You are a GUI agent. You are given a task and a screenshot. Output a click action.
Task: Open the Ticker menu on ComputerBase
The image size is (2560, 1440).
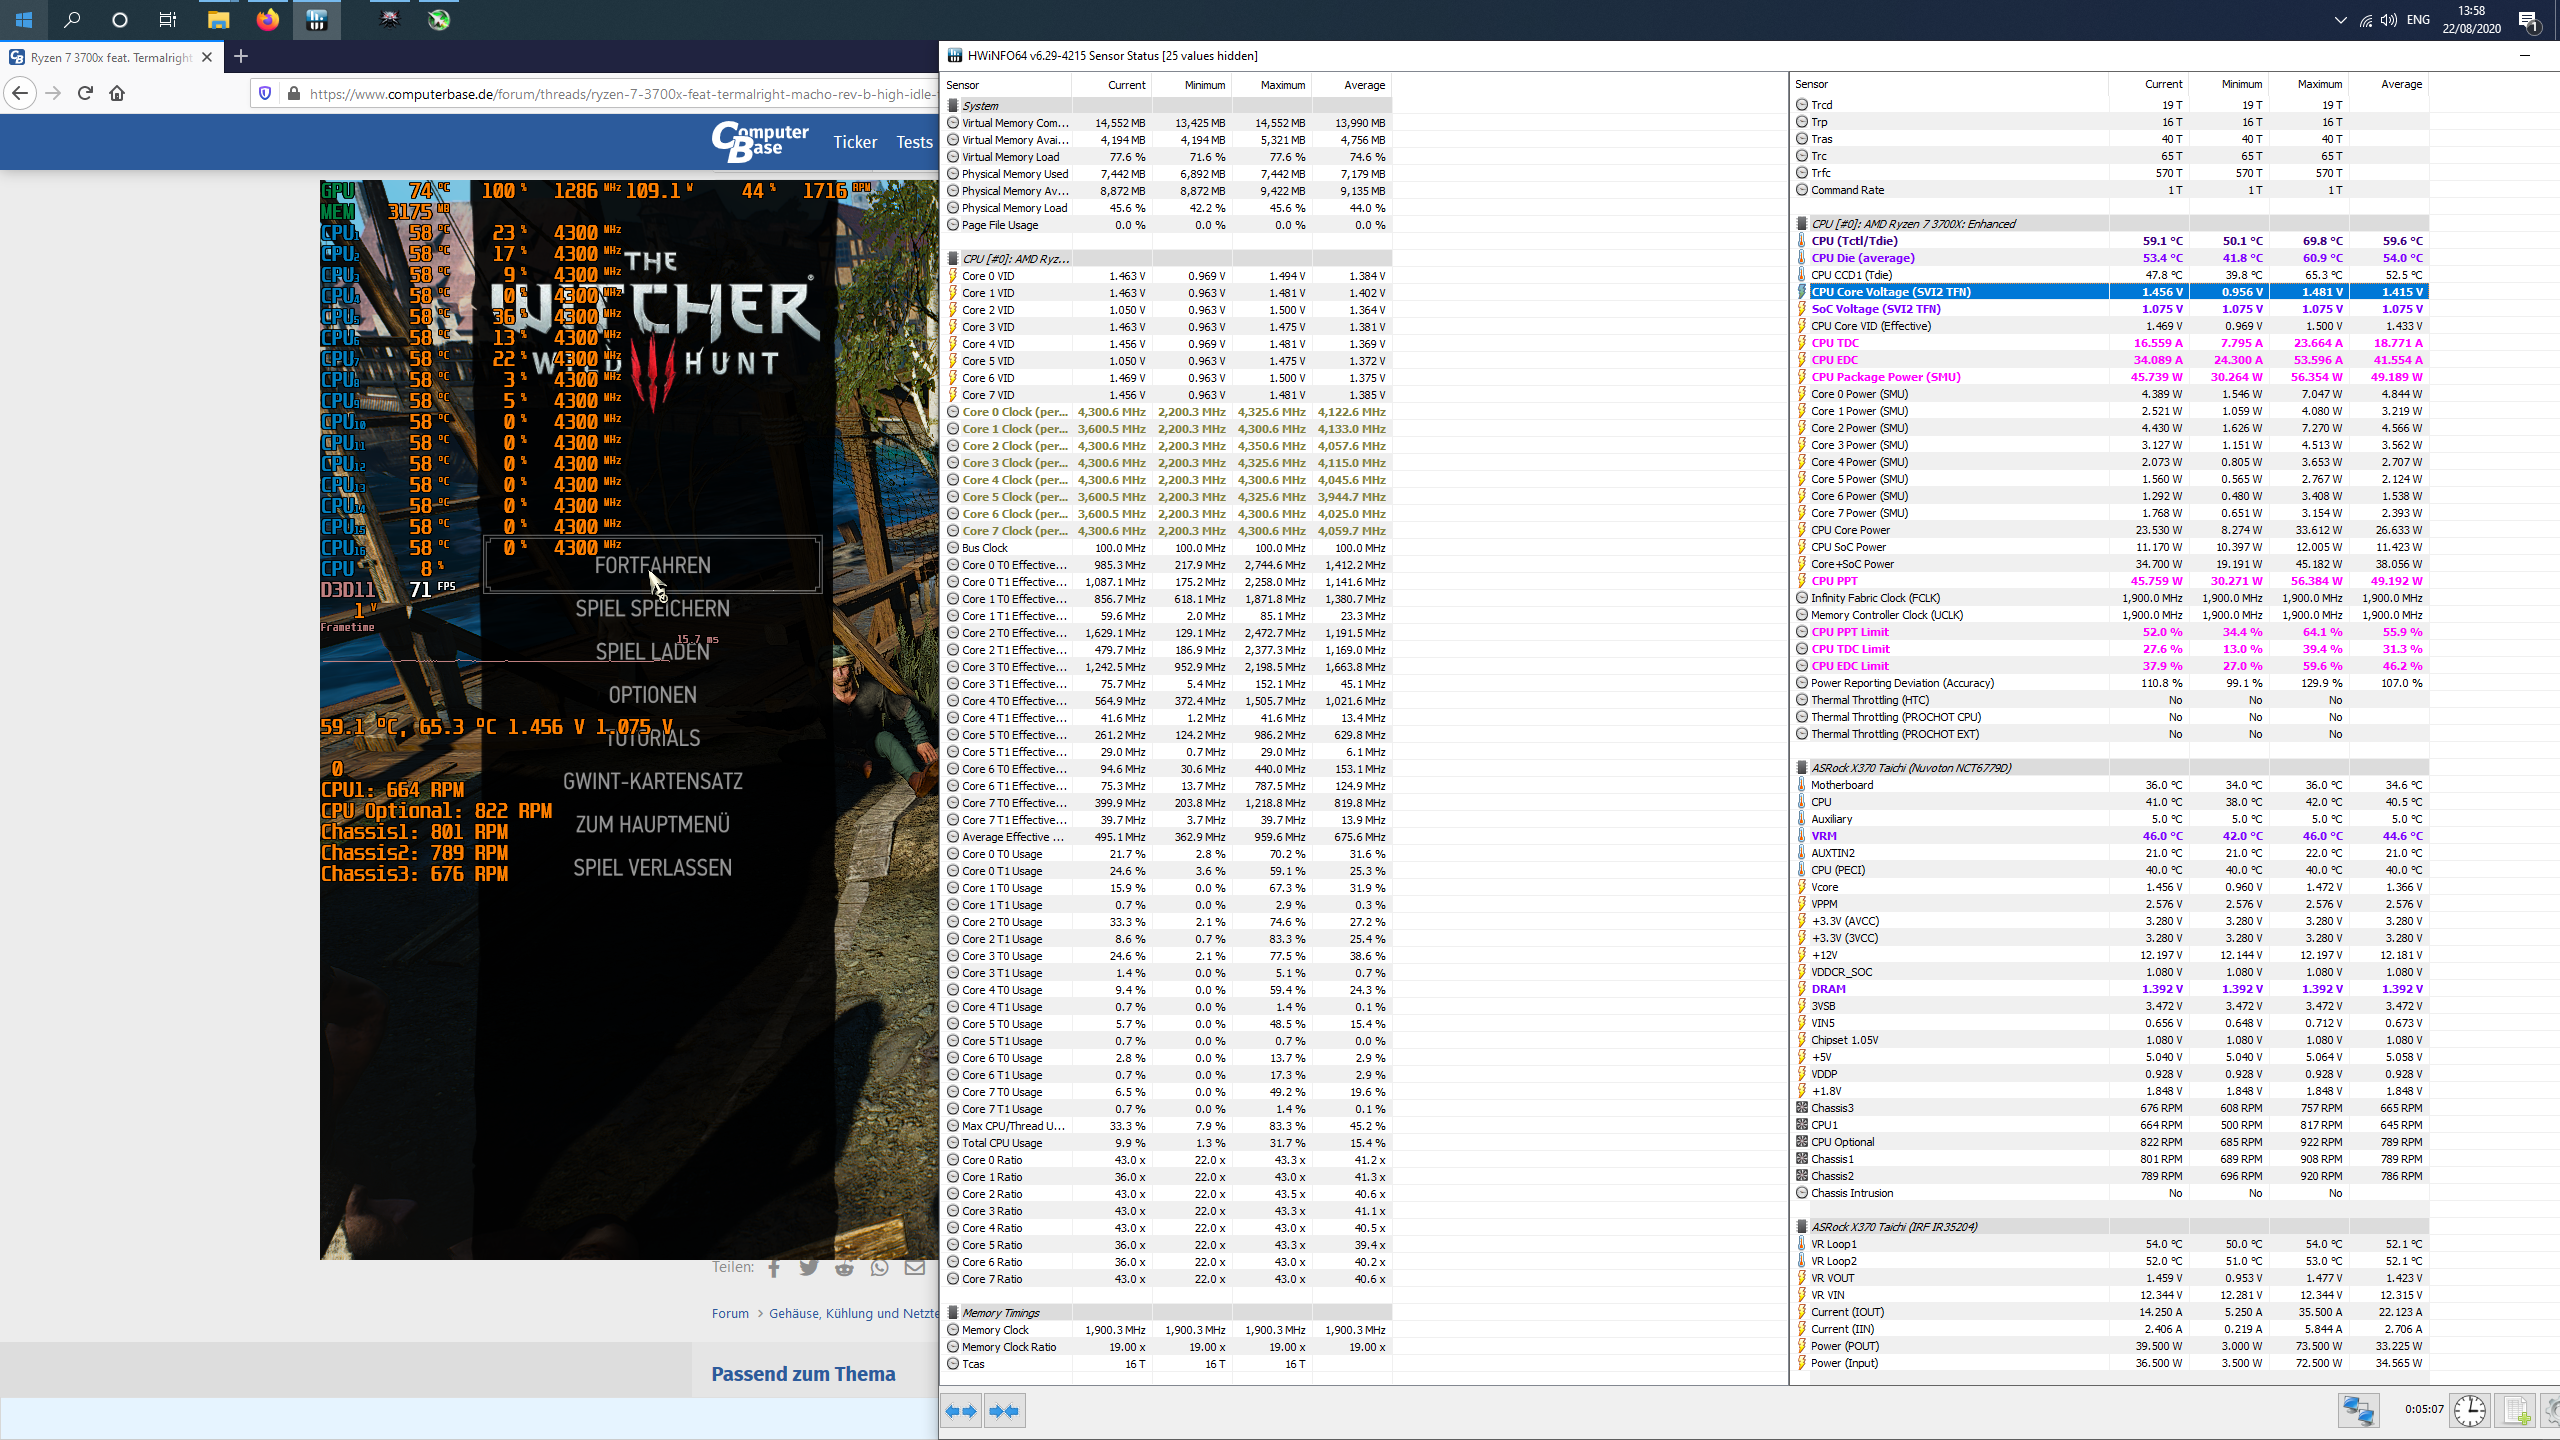(x=855, y=142)
